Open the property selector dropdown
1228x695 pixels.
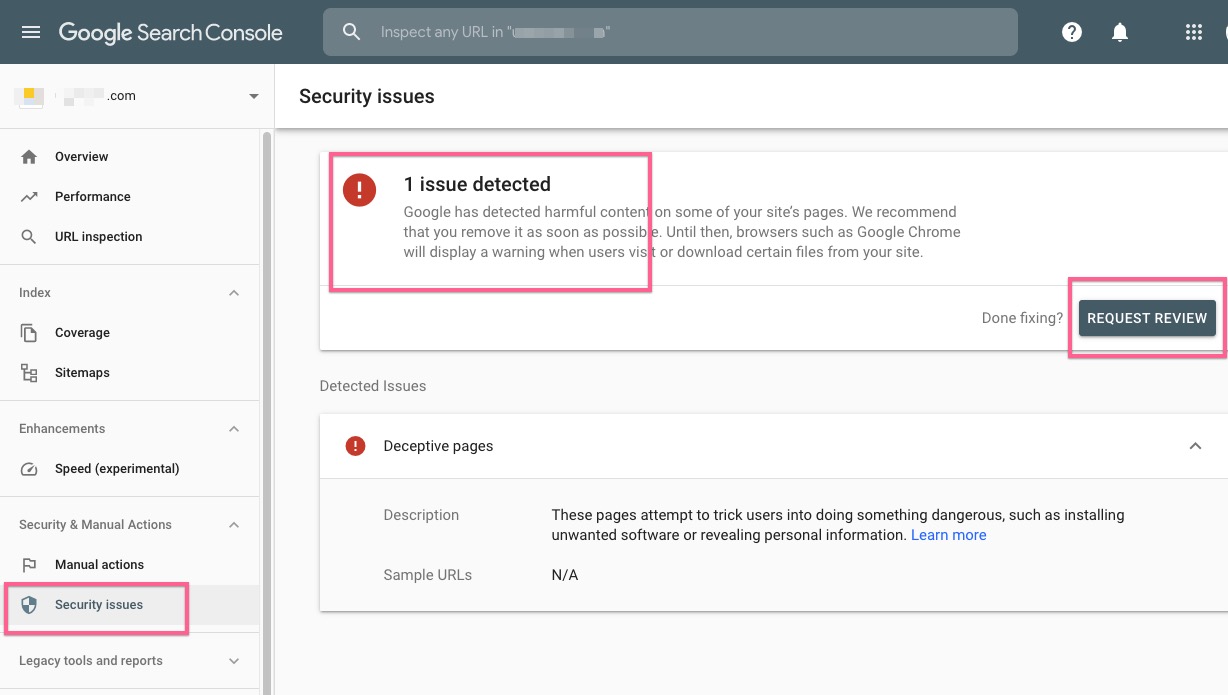click(x=253, y=96)
